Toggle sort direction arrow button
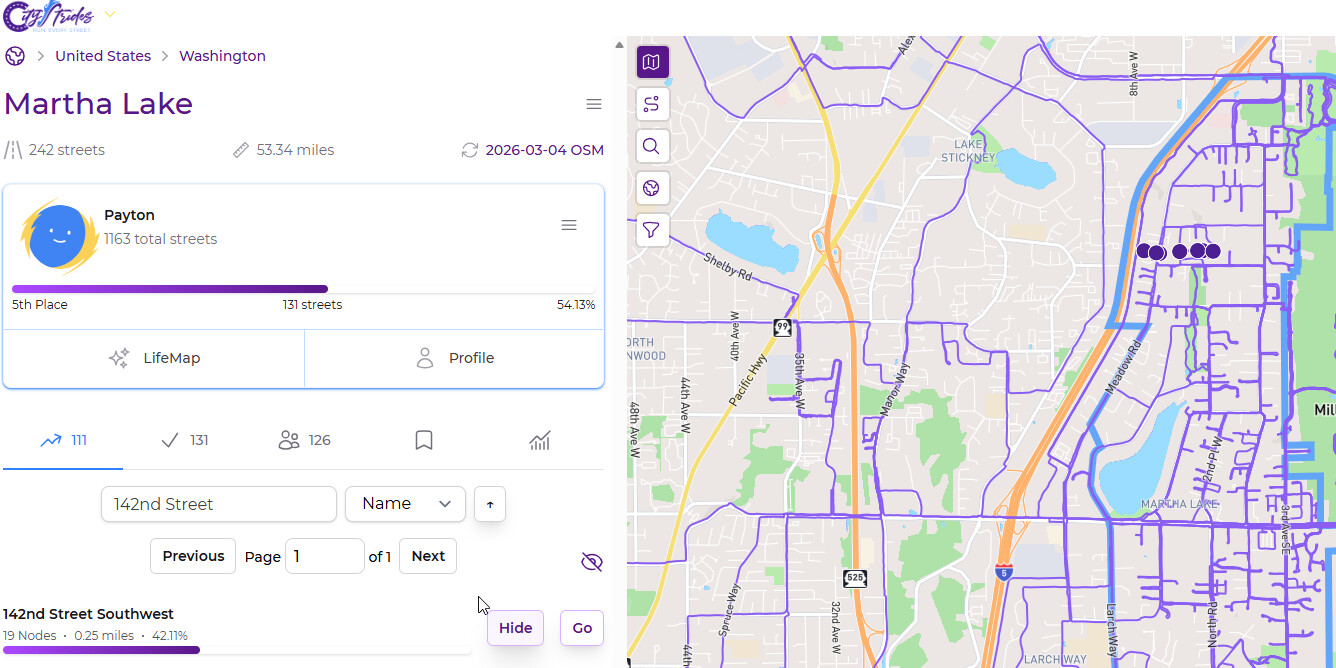The image size is (1336, 668). pyautogui.click(x=490, y=505)
